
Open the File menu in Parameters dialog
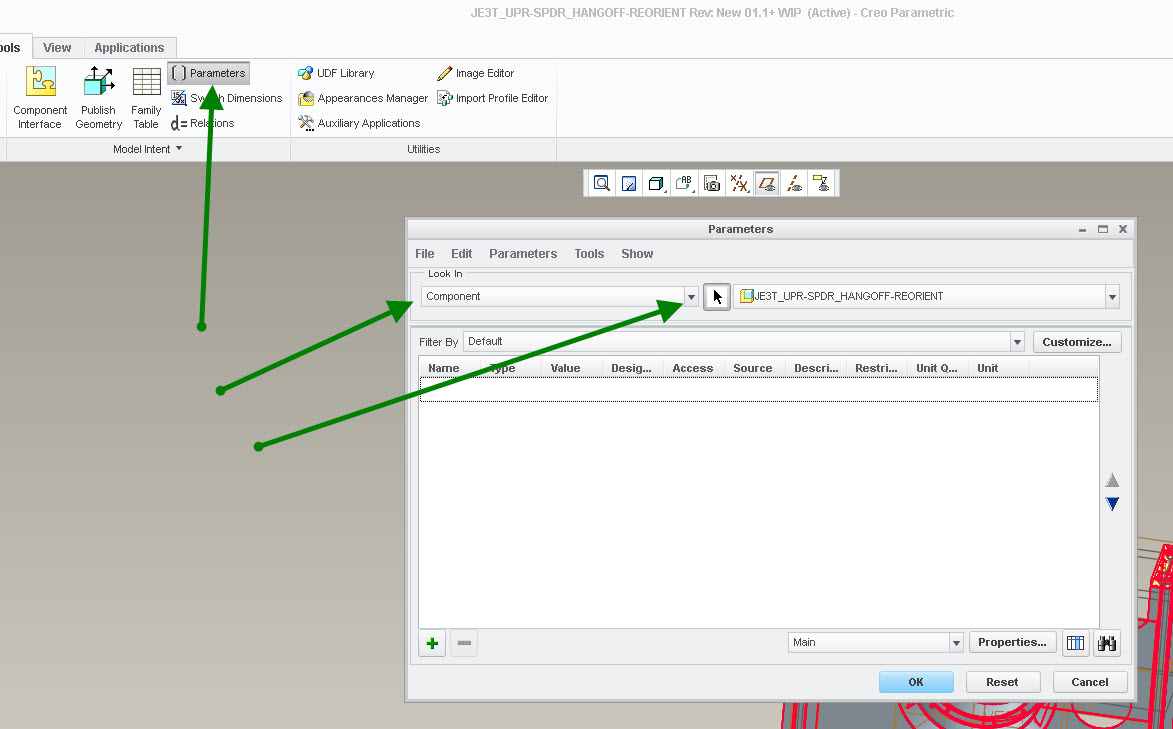pyautogui.click(x=425, y=254)
